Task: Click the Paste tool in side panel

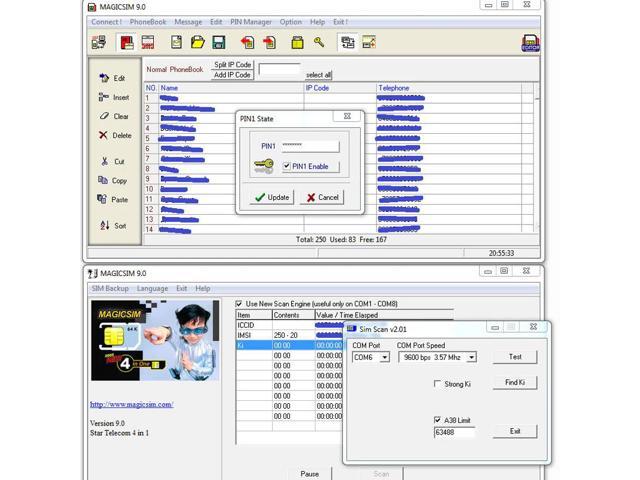Action: pyautogui.click(x=113, y=199)
